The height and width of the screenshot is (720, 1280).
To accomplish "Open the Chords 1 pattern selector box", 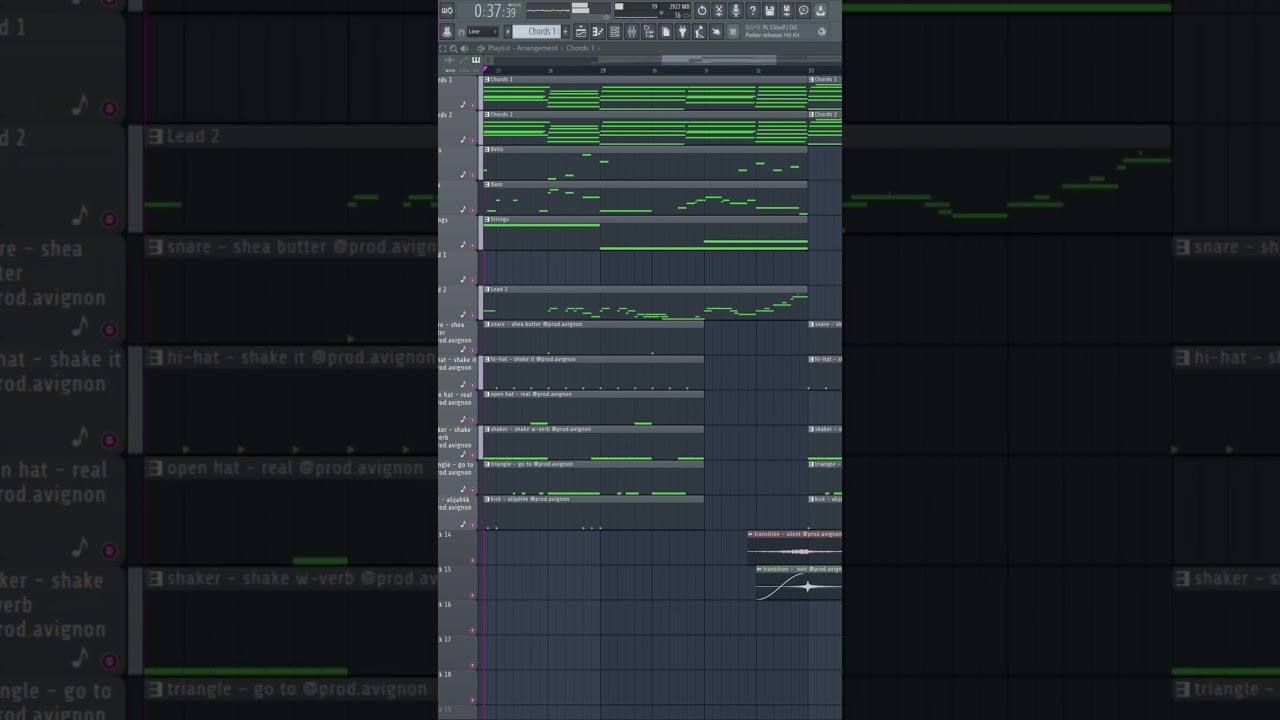I will coord(536,32).
